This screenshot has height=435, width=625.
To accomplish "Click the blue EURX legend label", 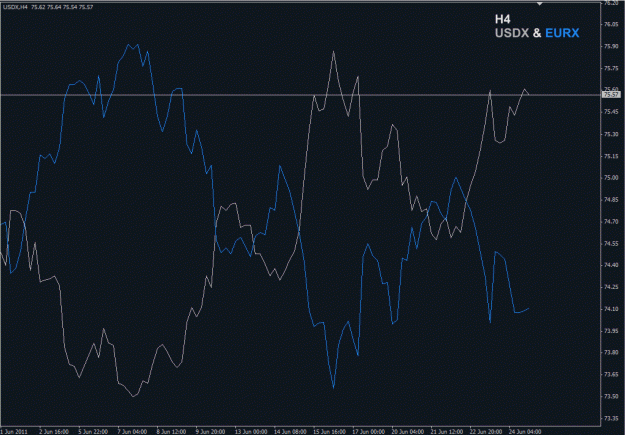I will coord(562,33).
